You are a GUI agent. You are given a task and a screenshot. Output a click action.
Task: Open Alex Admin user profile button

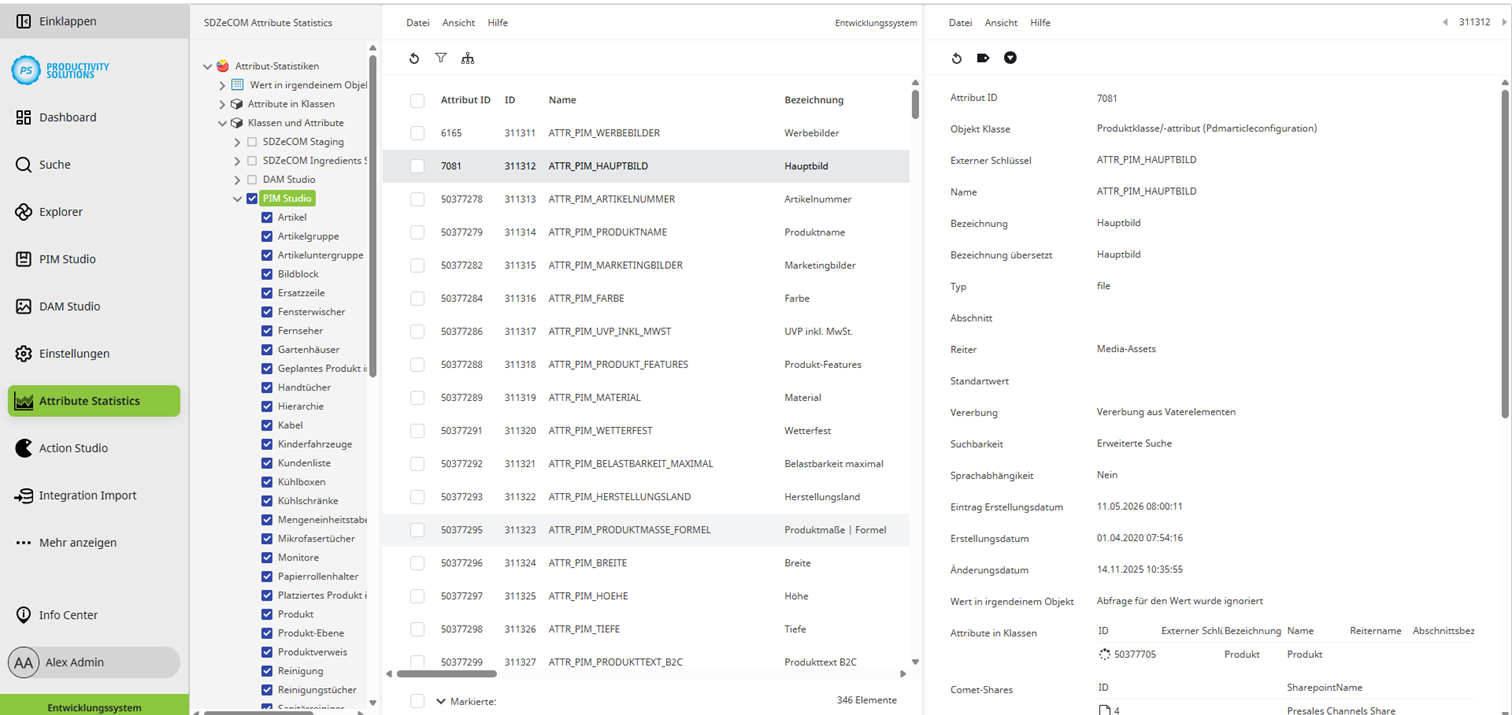coord(94,662)
